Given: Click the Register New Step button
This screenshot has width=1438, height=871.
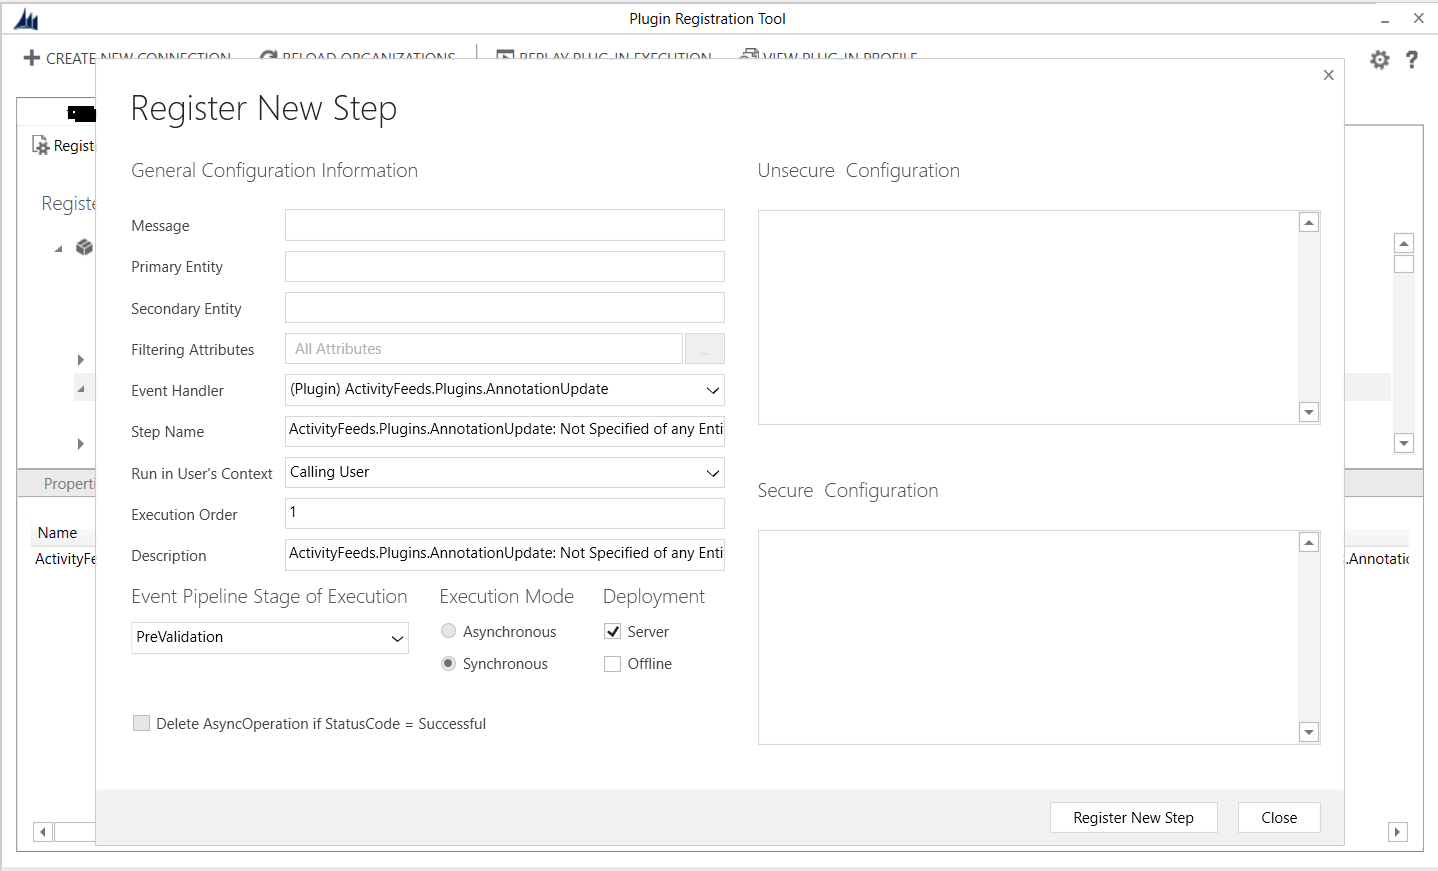Looking at the screenshot, I should pos(1133,817).
